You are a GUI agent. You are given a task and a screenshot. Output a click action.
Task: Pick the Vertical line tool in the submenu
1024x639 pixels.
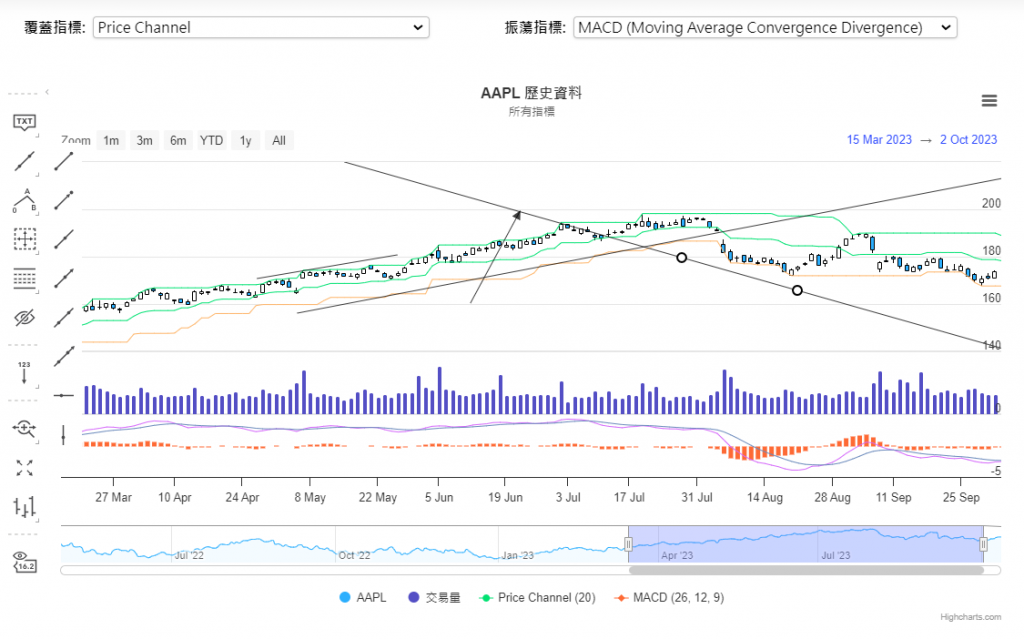63,435
